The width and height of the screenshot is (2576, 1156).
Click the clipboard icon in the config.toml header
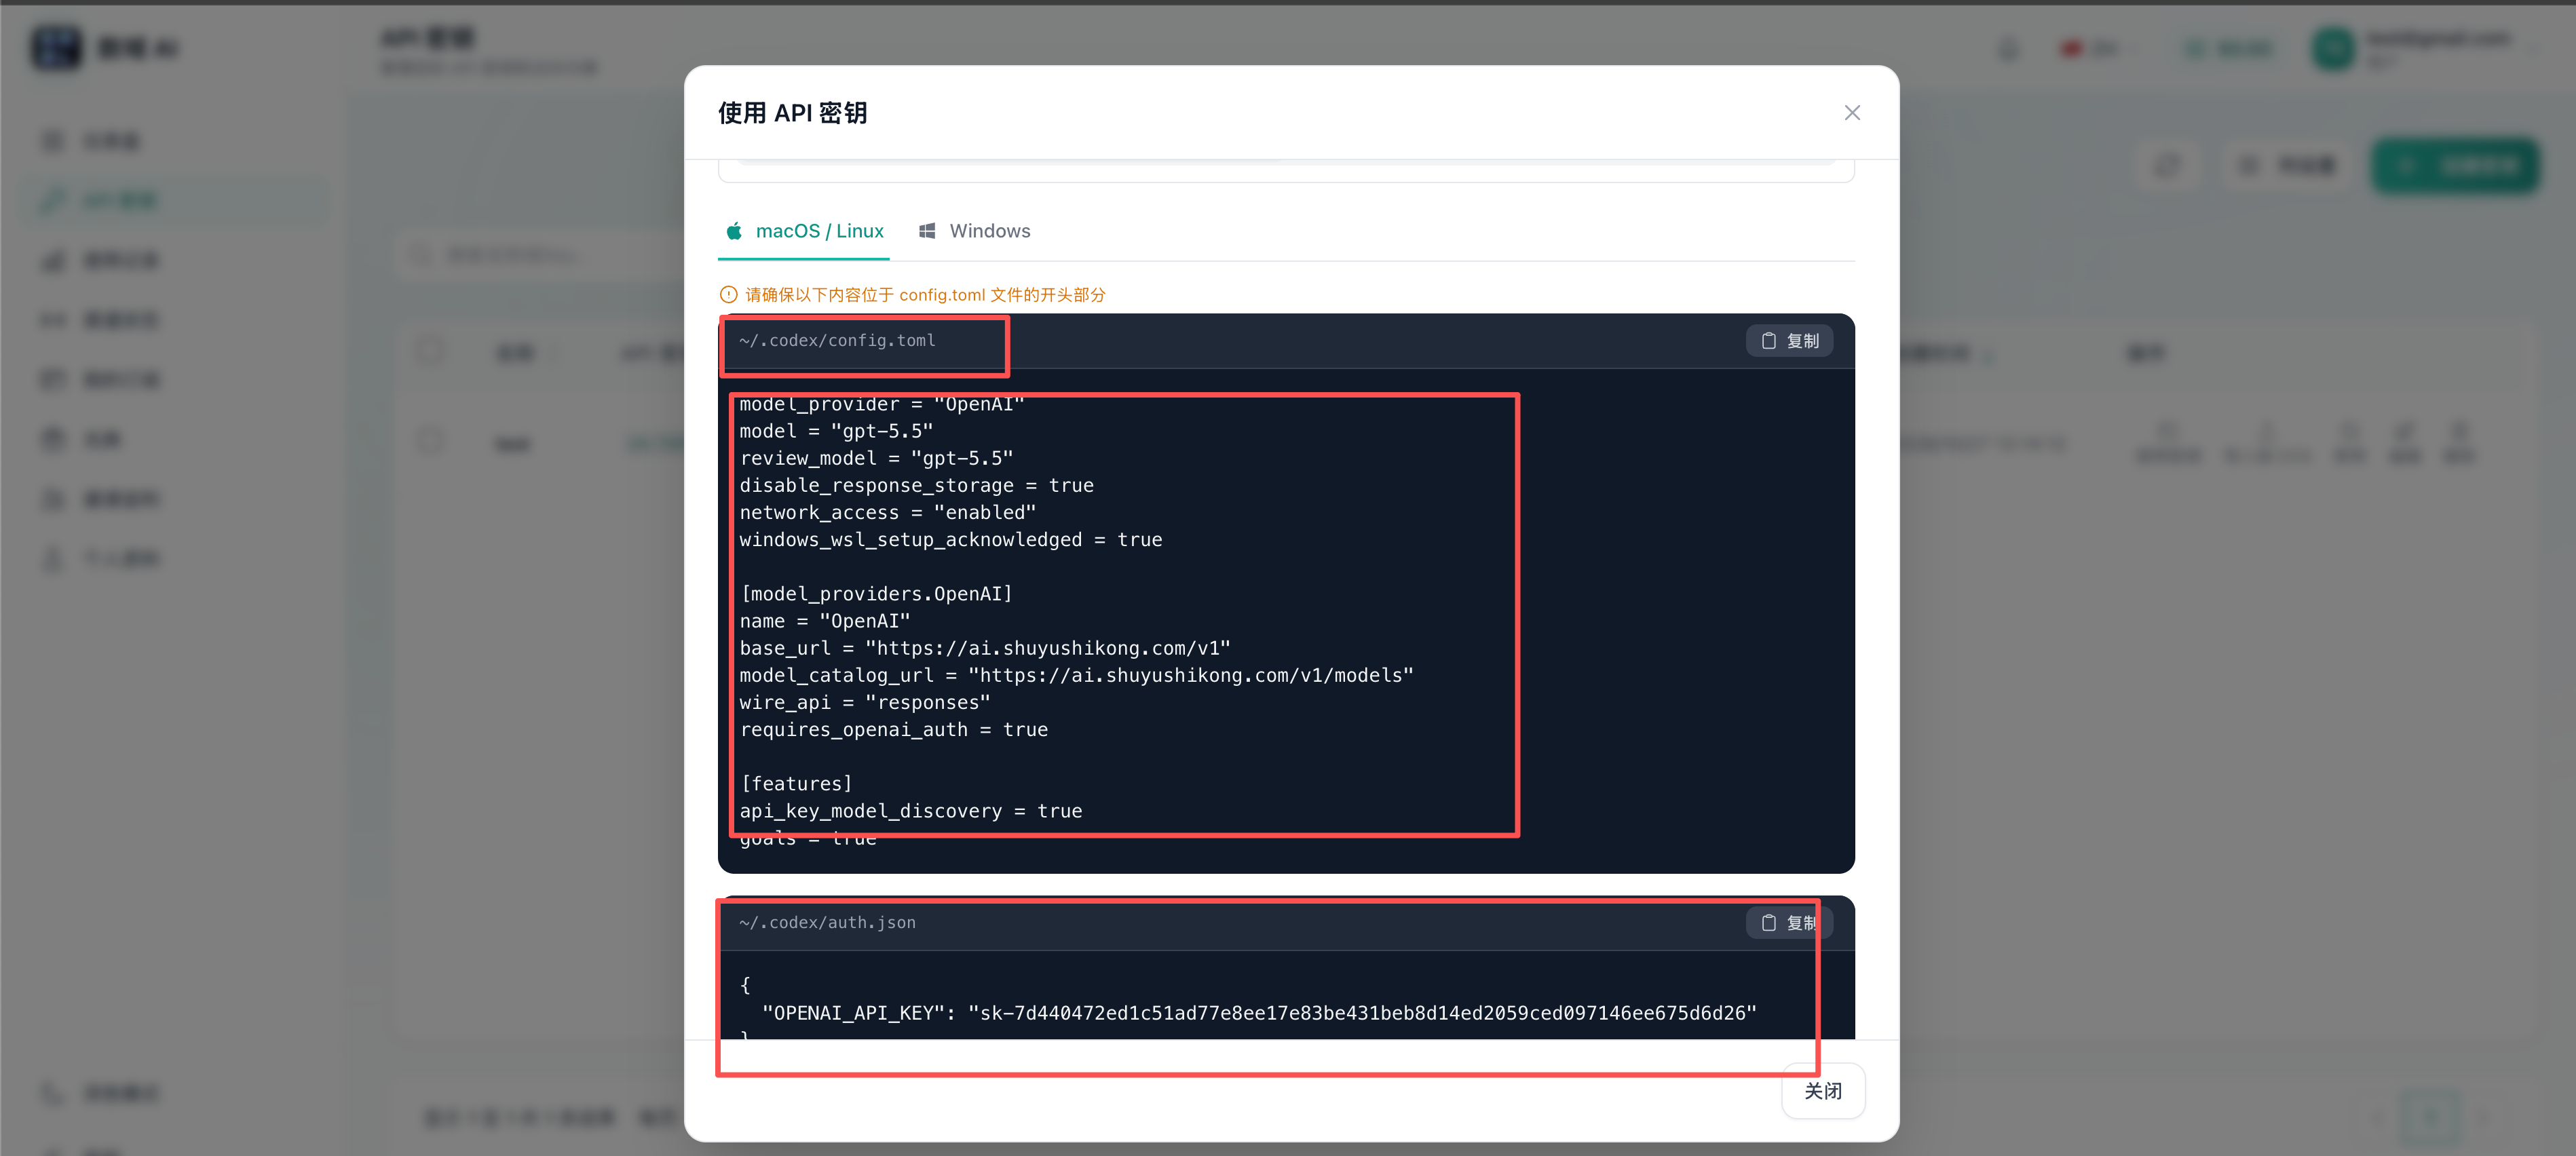click(x=1768, y=341)
